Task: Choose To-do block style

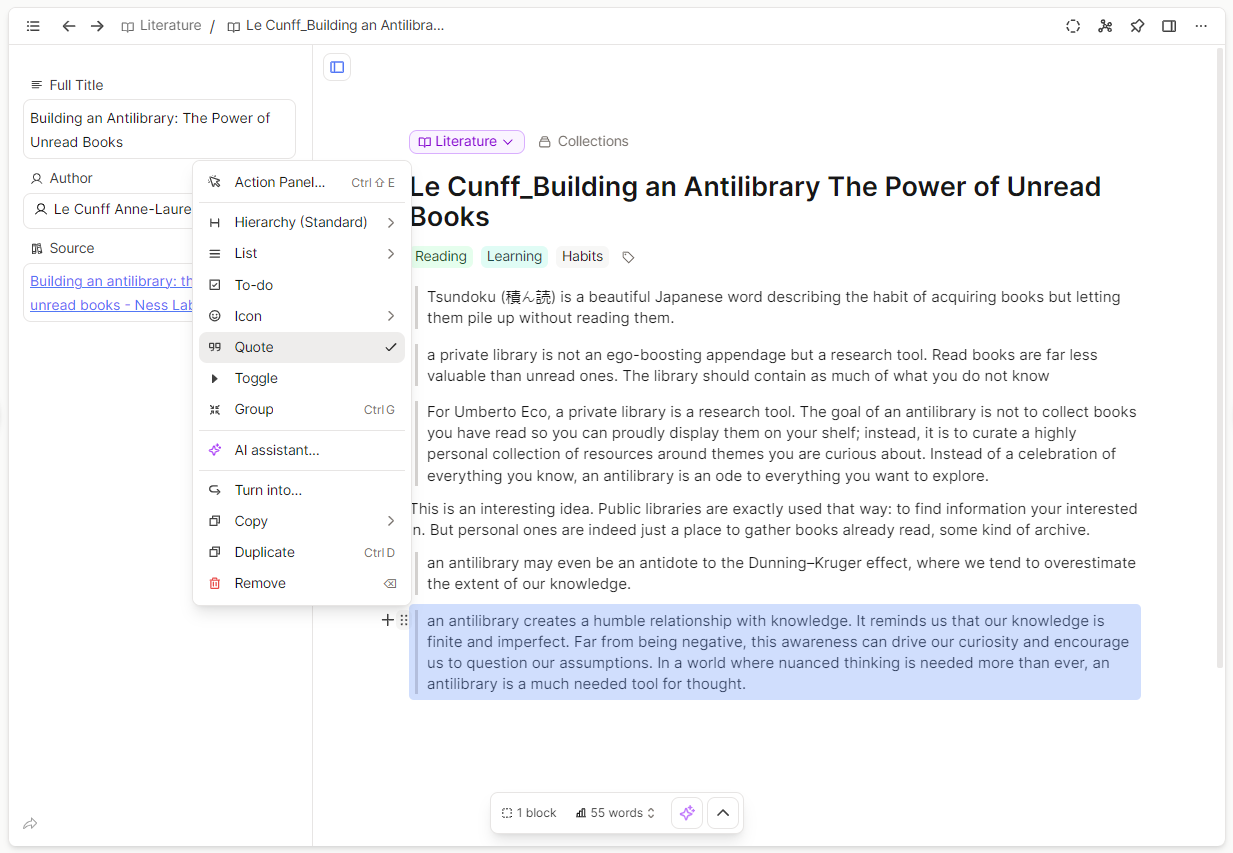Action: [302, 285]
